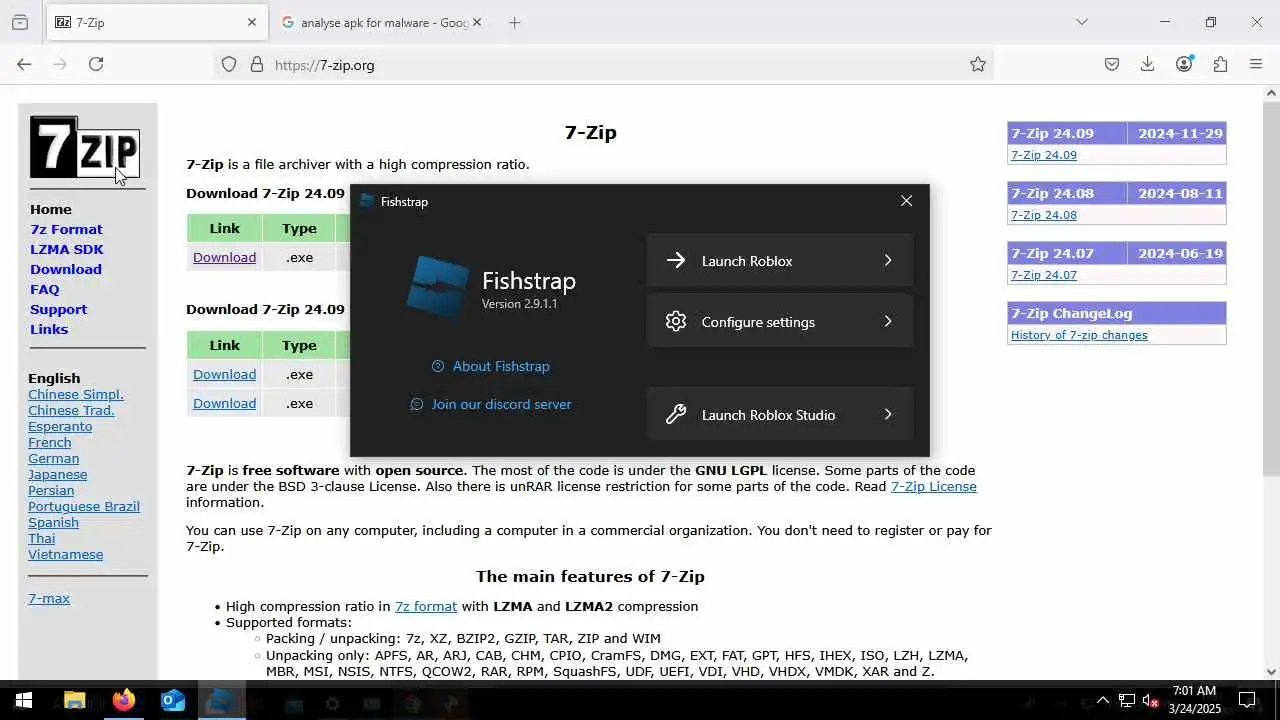
Task: Open File Explorer from the taskbar
Action: click(74, 700)
